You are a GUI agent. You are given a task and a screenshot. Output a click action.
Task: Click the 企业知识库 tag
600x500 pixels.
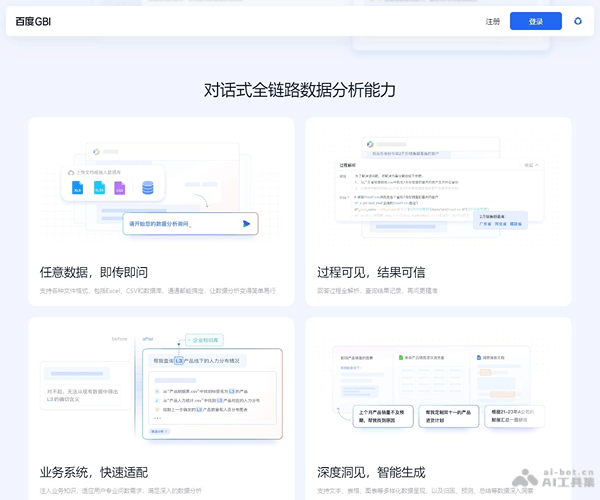click(203, 339)
